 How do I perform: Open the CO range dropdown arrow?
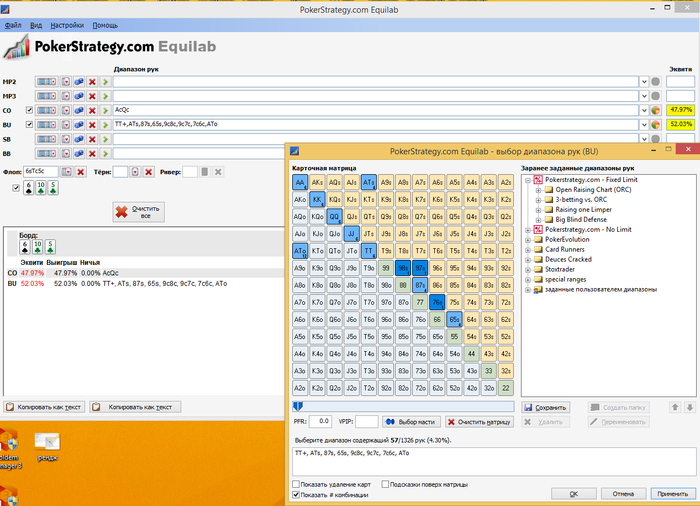[644, 110]
